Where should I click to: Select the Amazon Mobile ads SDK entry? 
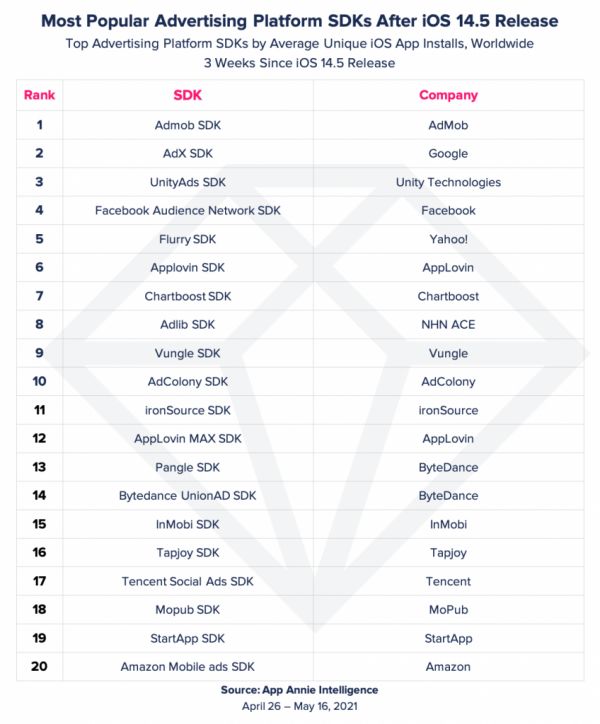(x=188, y=667)
